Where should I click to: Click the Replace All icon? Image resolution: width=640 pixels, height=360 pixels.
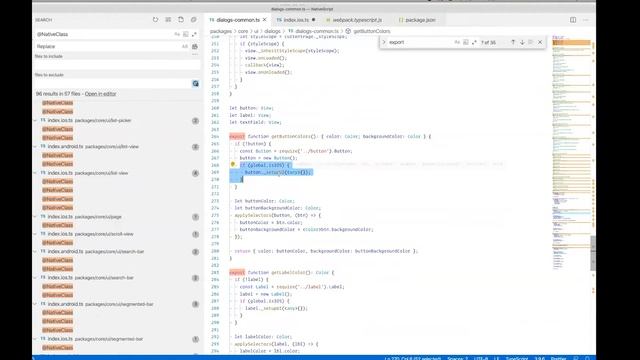point(195,47)
